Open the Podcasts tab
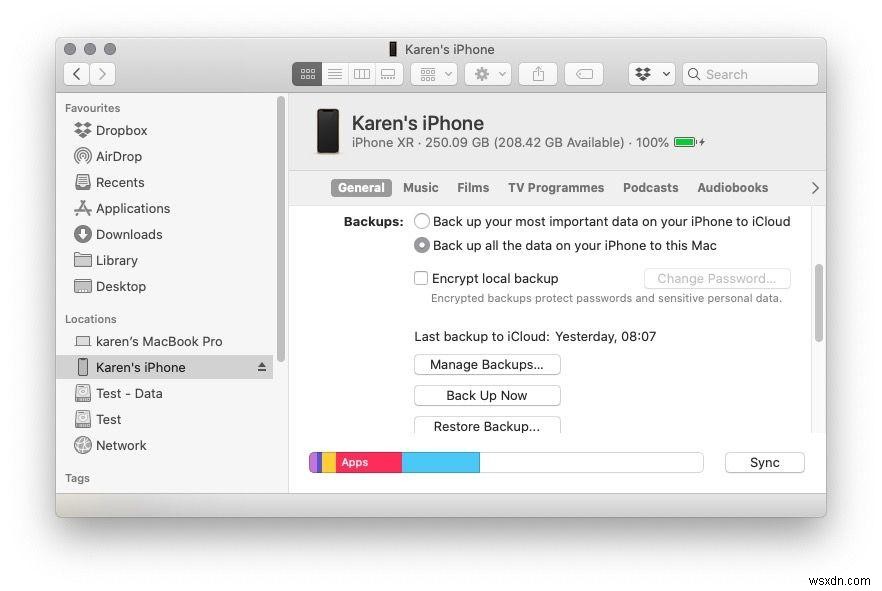This screenshot has width=882, height=591. 650,187
